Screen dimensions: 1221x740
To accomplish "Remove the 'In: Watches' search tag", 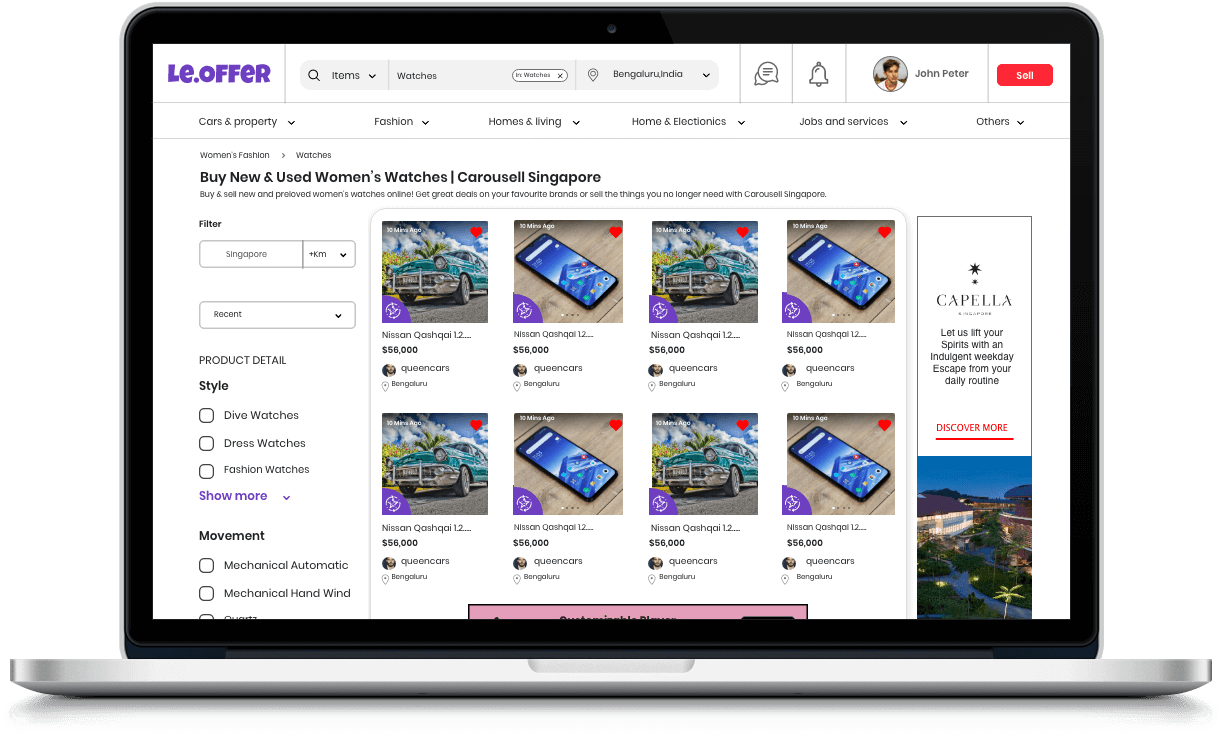I will (x=560, y=75).
